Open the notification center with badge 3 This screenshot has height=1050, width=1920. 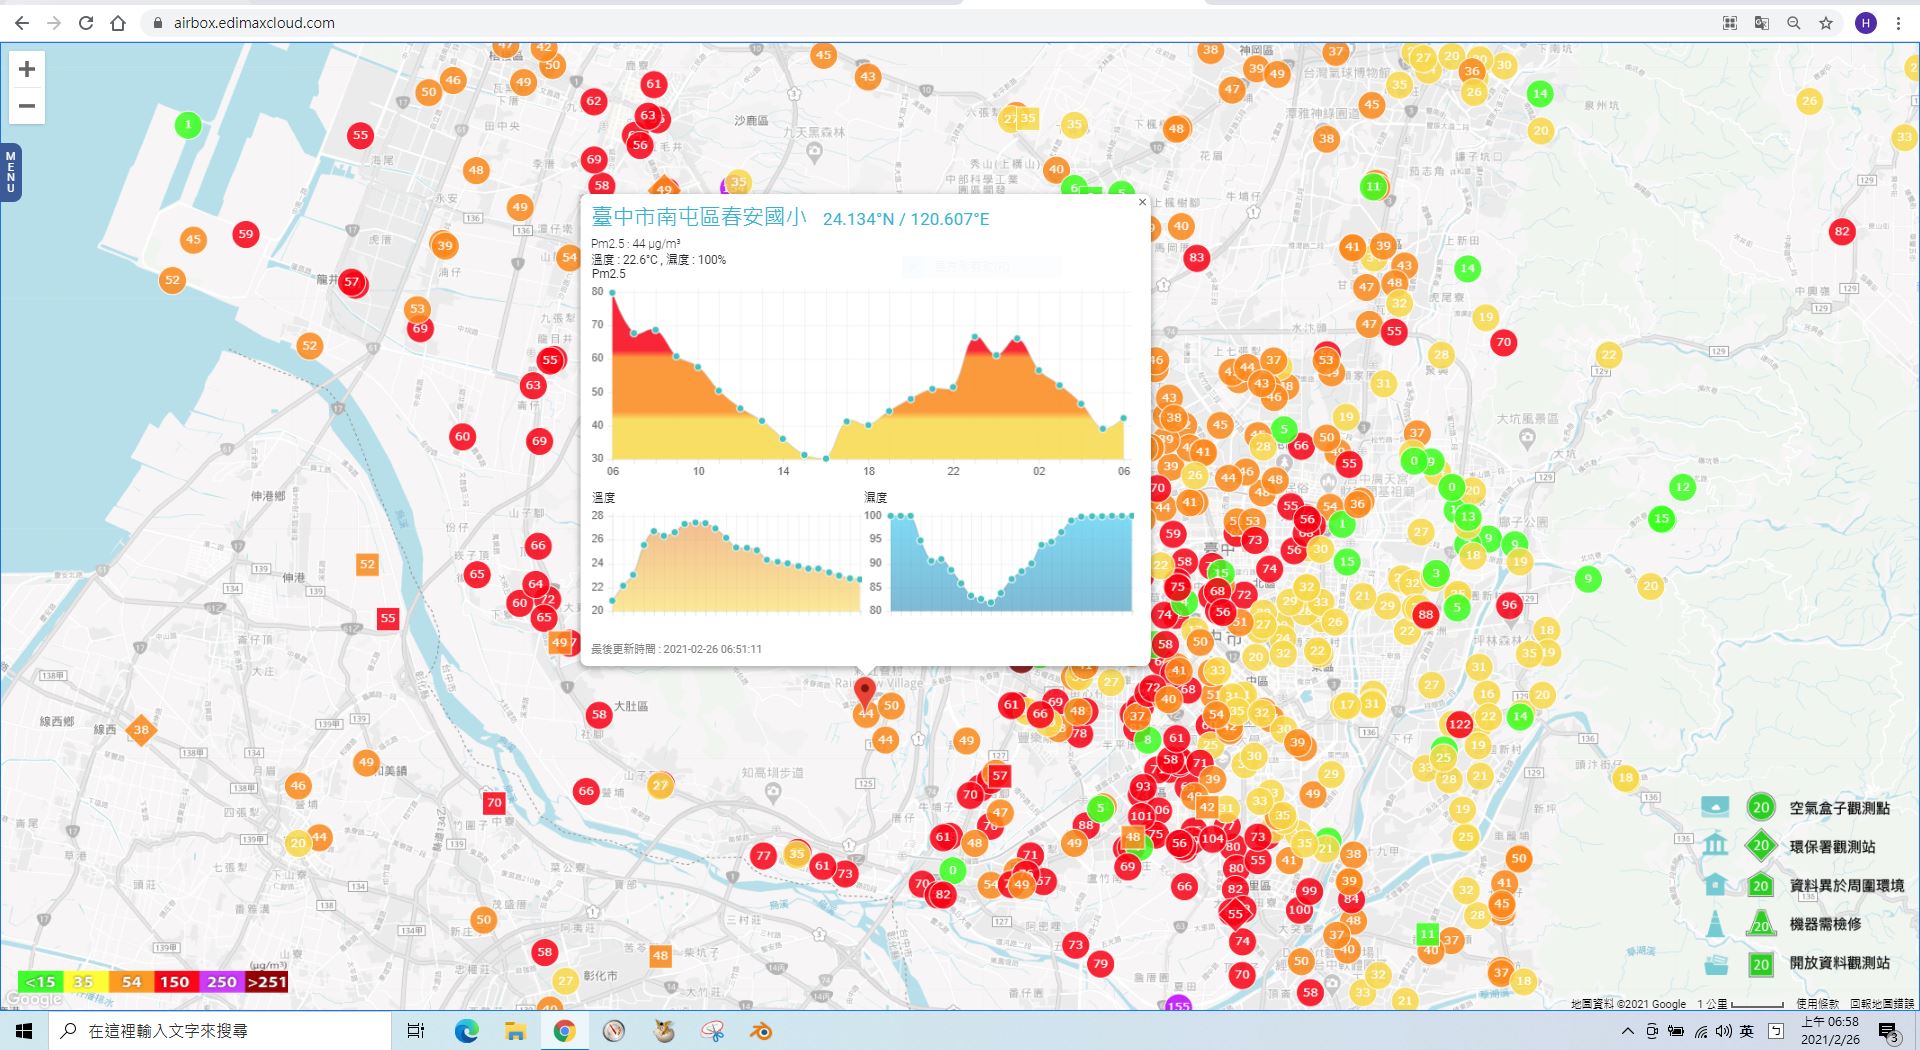click(x=1888, y=1032)
